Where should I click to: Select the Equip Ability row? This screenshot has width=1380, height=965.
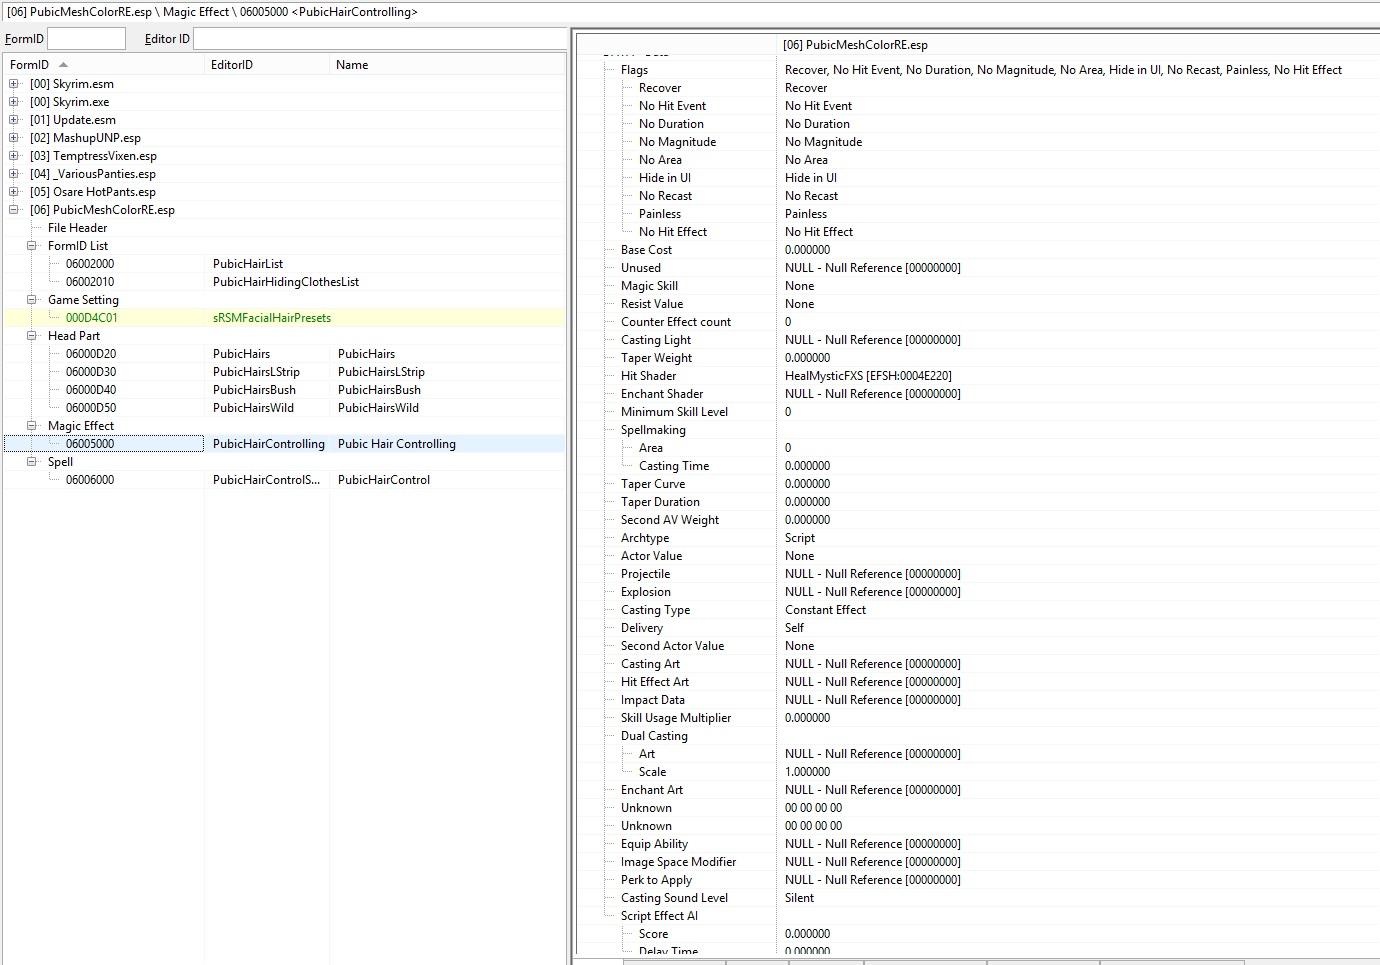pyautogui.click(x=978, y=844)
